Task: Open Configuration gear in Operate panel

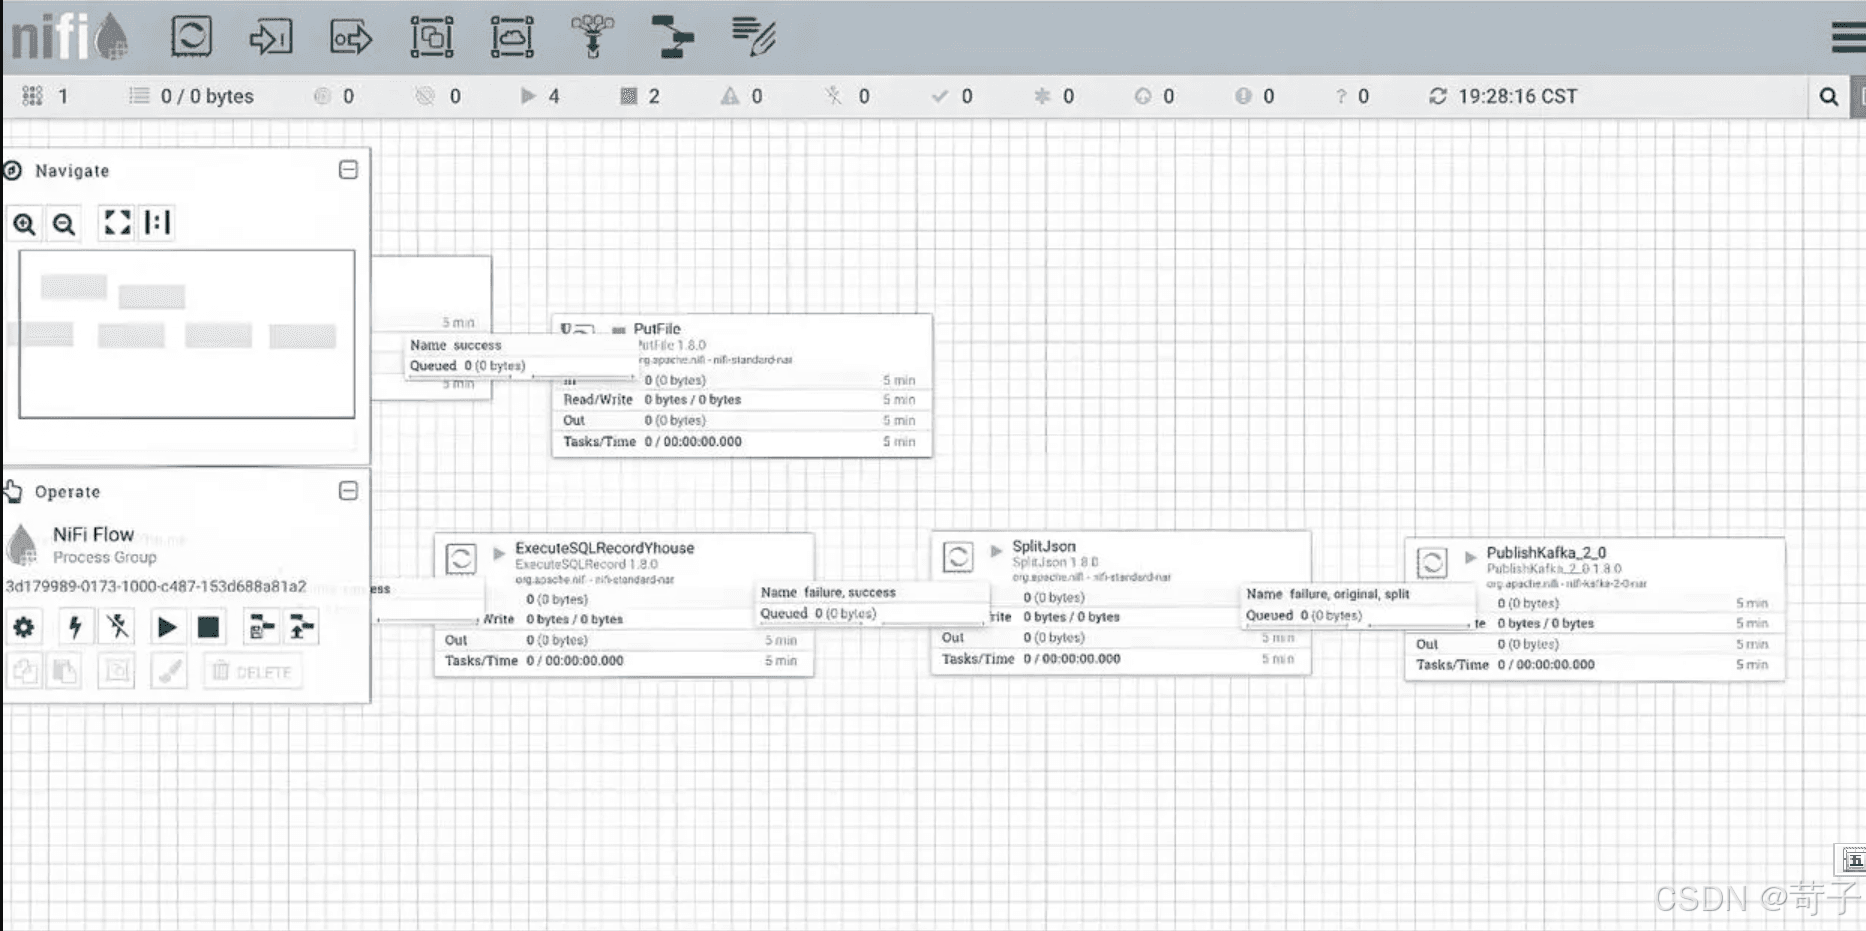Action: [x=24, y=627]
